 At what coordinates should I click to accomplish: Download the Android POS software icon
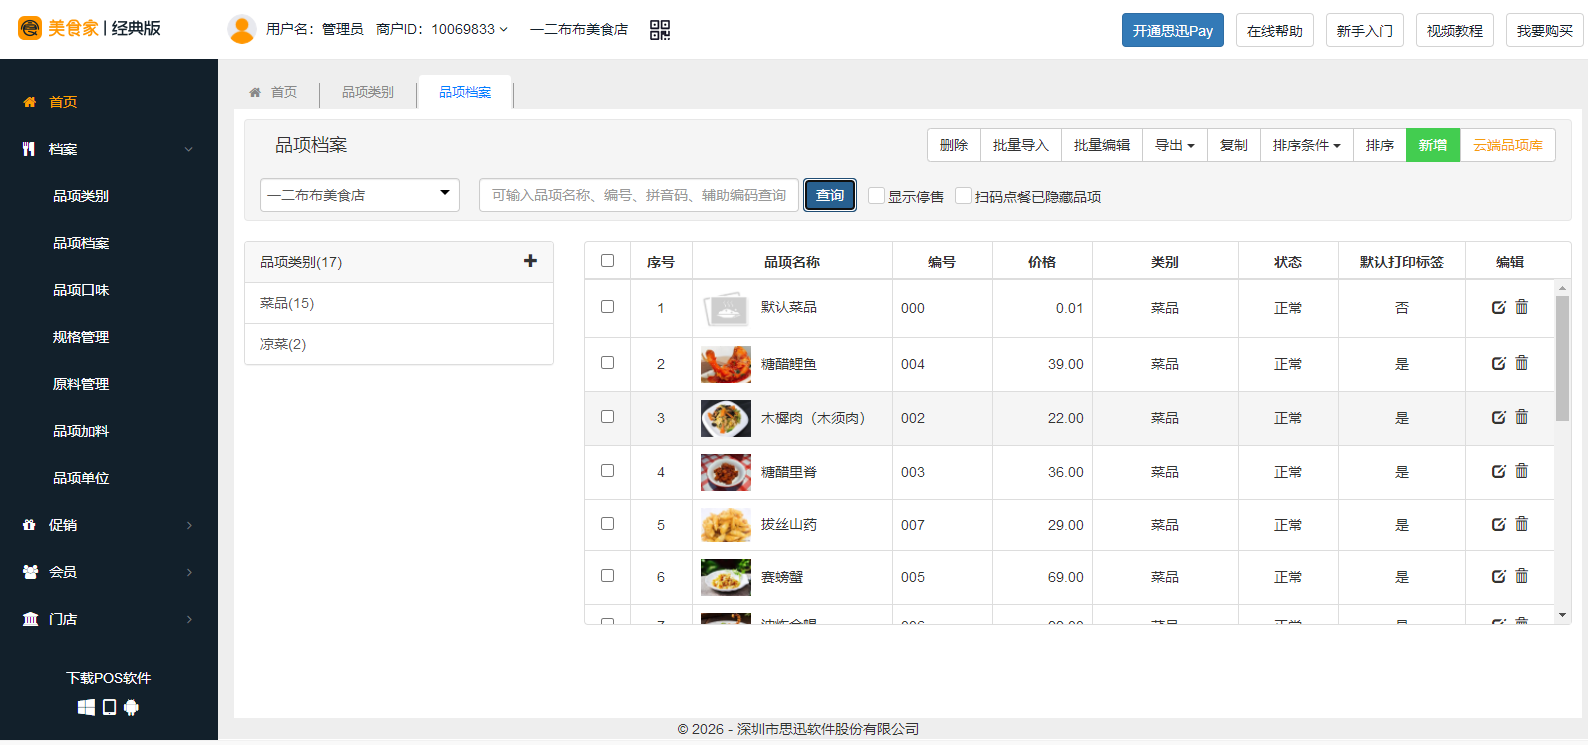coord(131,707)
